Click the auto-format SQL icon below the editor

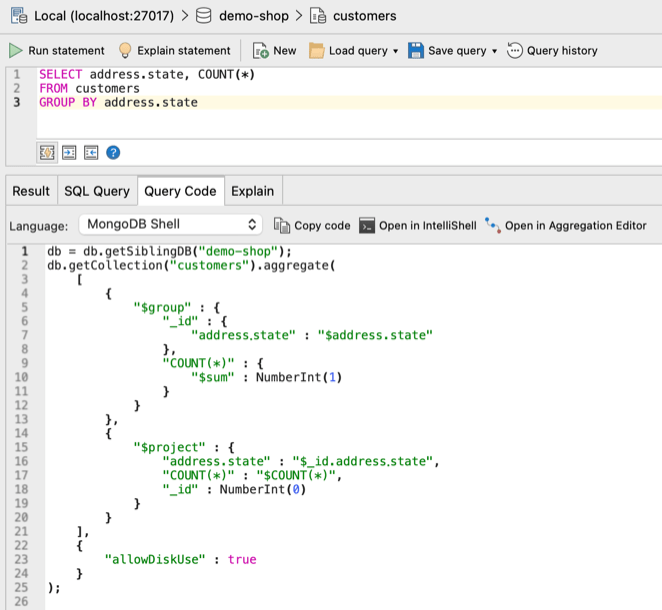pos(47,152)
